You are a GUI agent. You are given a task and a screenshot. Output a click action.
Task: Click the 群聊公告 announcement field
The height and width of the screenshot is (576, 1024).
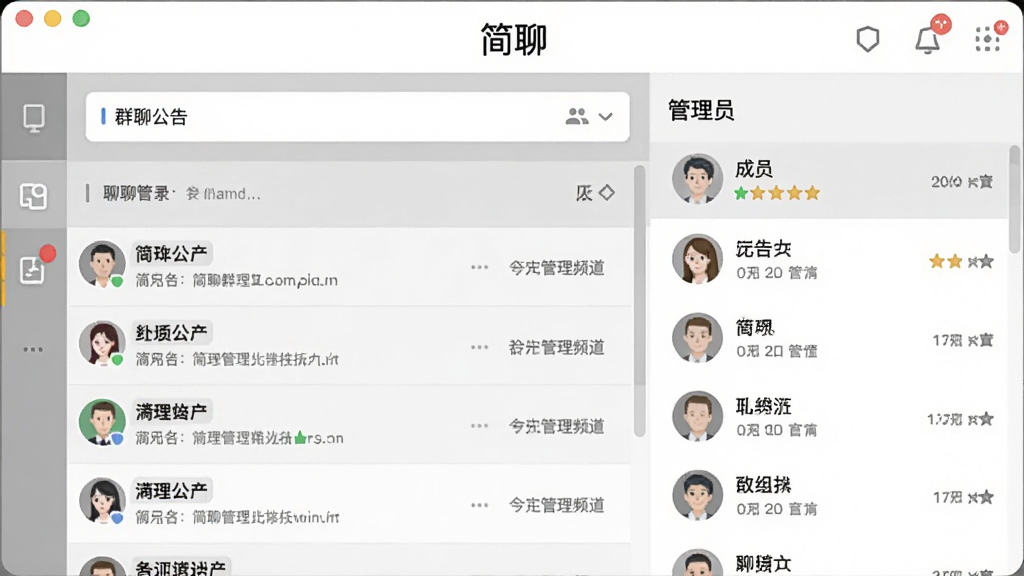(357, 117)
